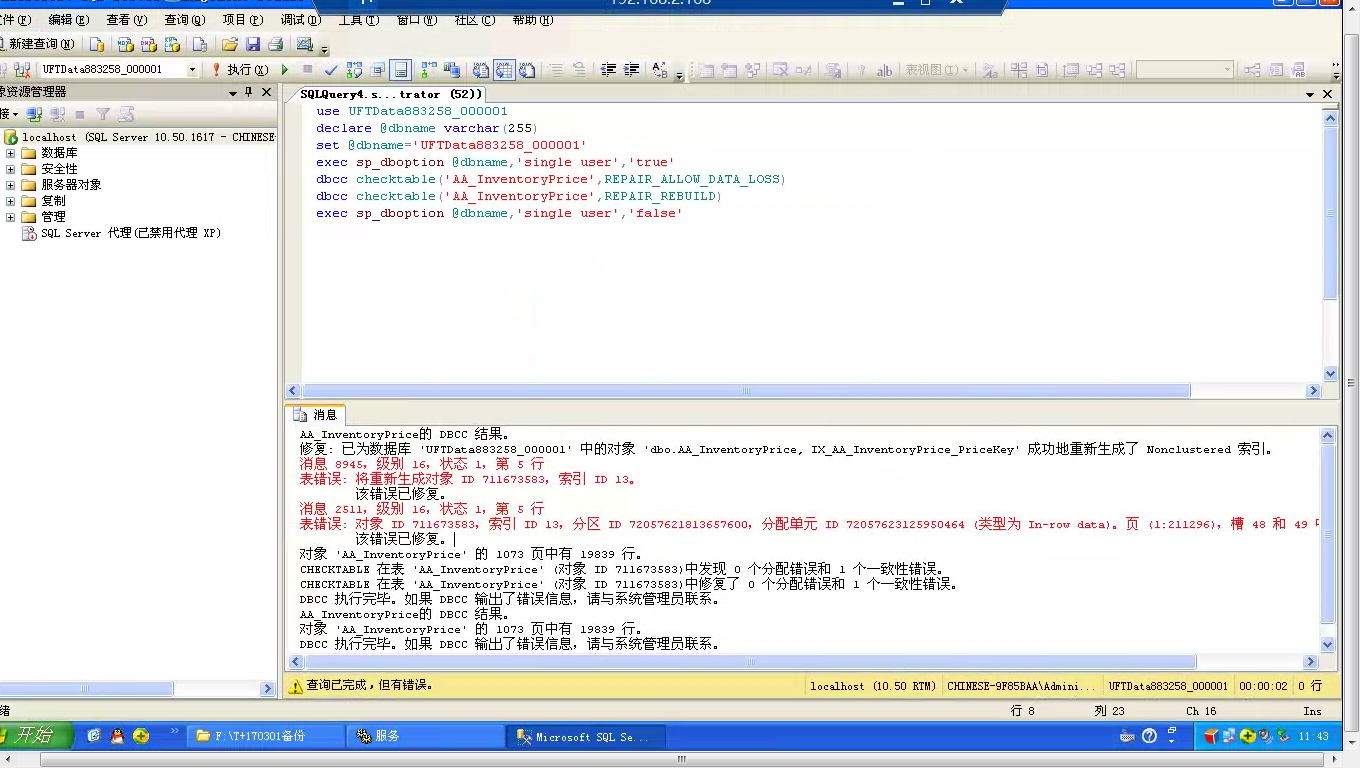Save the query with the disk icon
This screenshot has height=768, width=1360.
(253, 45)
